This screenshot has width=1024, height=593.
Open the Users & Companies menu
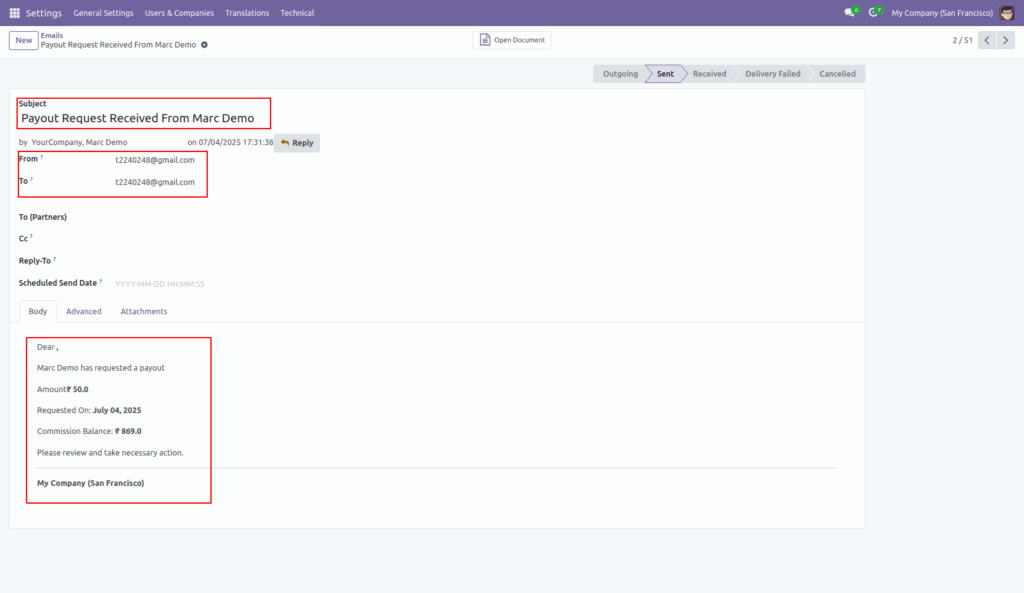pos(179,12)
